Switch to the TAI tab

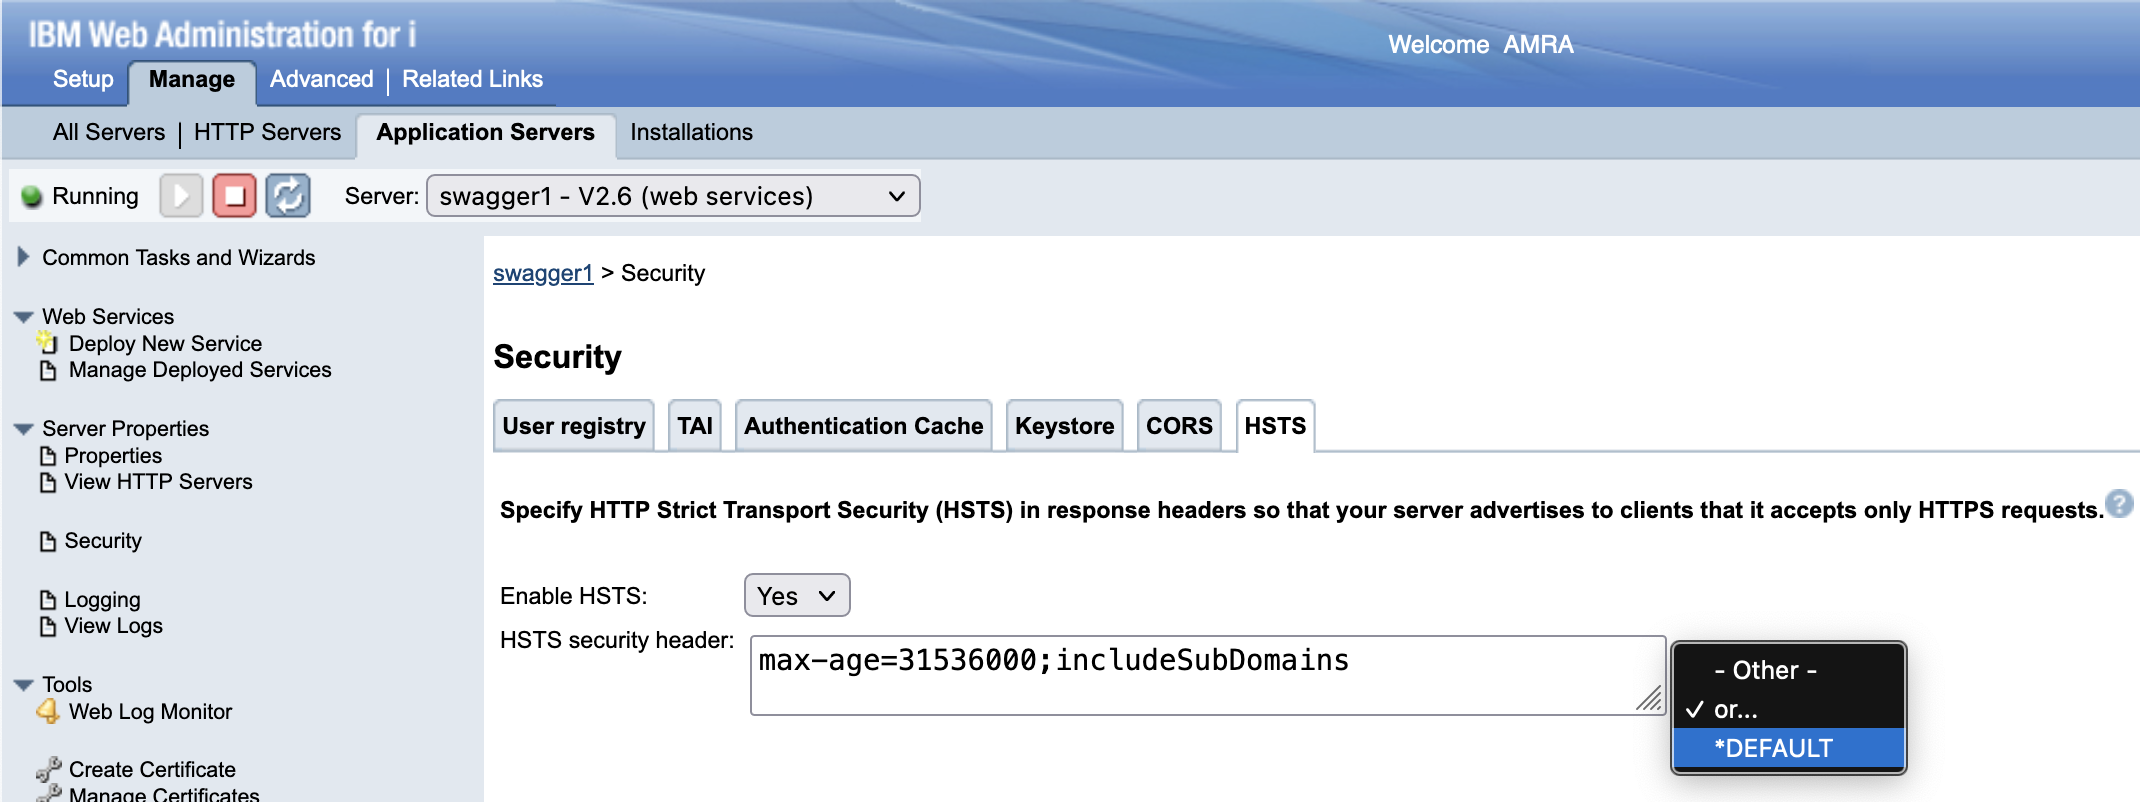pos(695,426)
